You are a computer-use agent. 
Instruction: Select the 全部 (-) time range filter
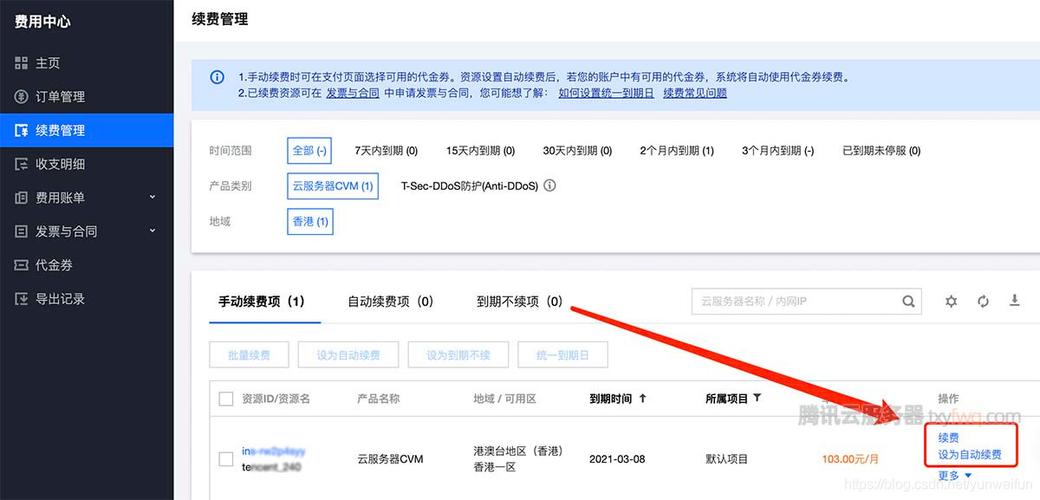click(x=309, y=151)
